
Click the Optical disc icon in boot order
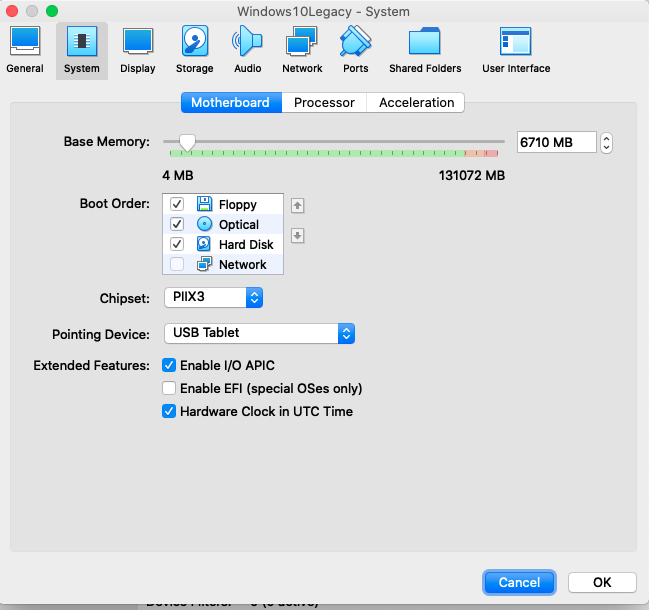point(204,224)
